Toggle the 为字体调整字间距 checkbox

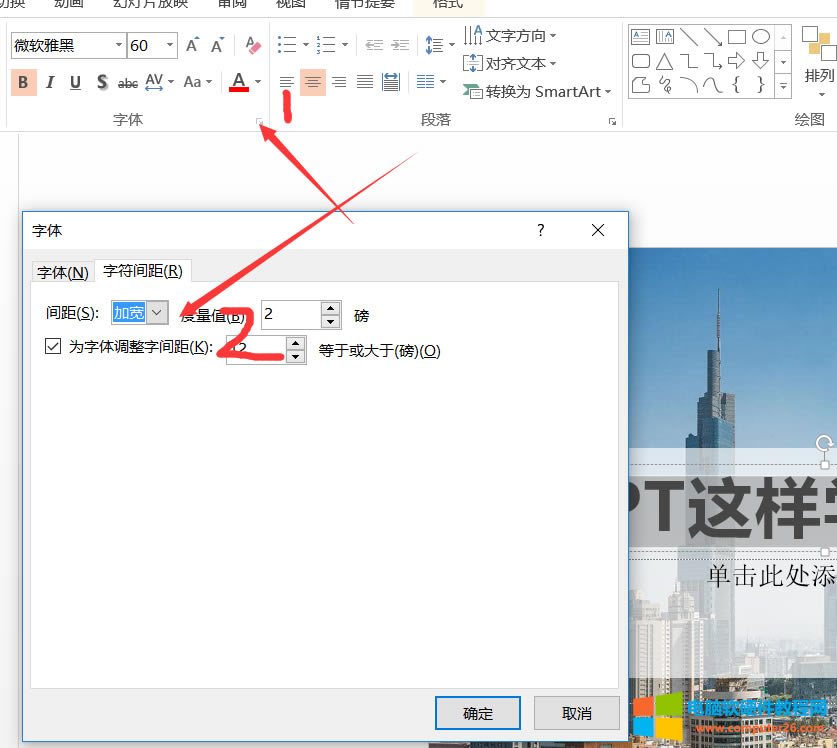tap(52, 346)
